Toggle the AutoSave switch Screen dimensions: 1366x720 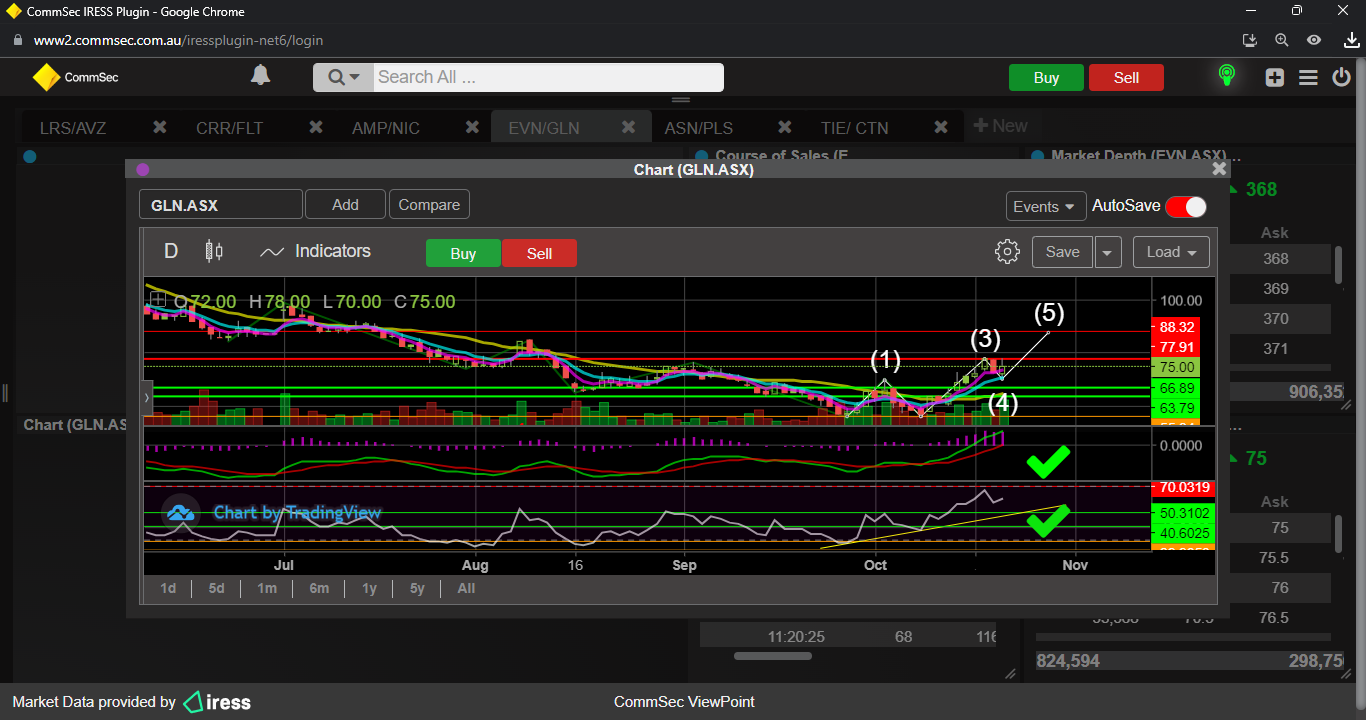tap(1185, 206)
